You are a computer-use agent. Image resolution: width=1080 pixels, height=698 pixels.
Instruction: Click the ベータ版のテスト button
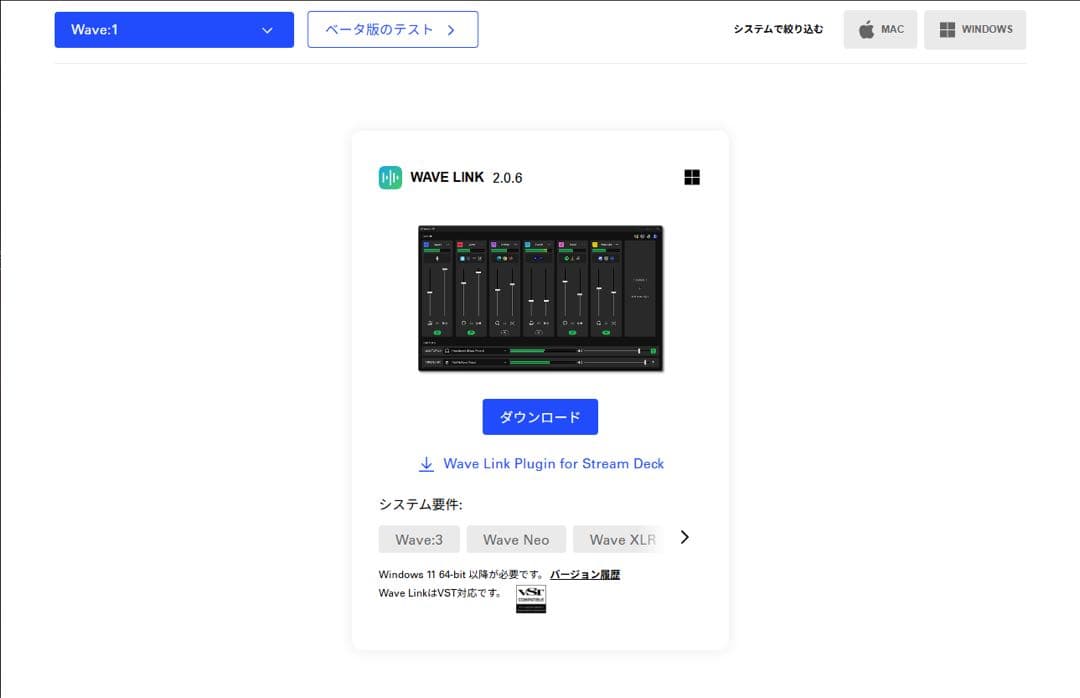coord(392,29)
